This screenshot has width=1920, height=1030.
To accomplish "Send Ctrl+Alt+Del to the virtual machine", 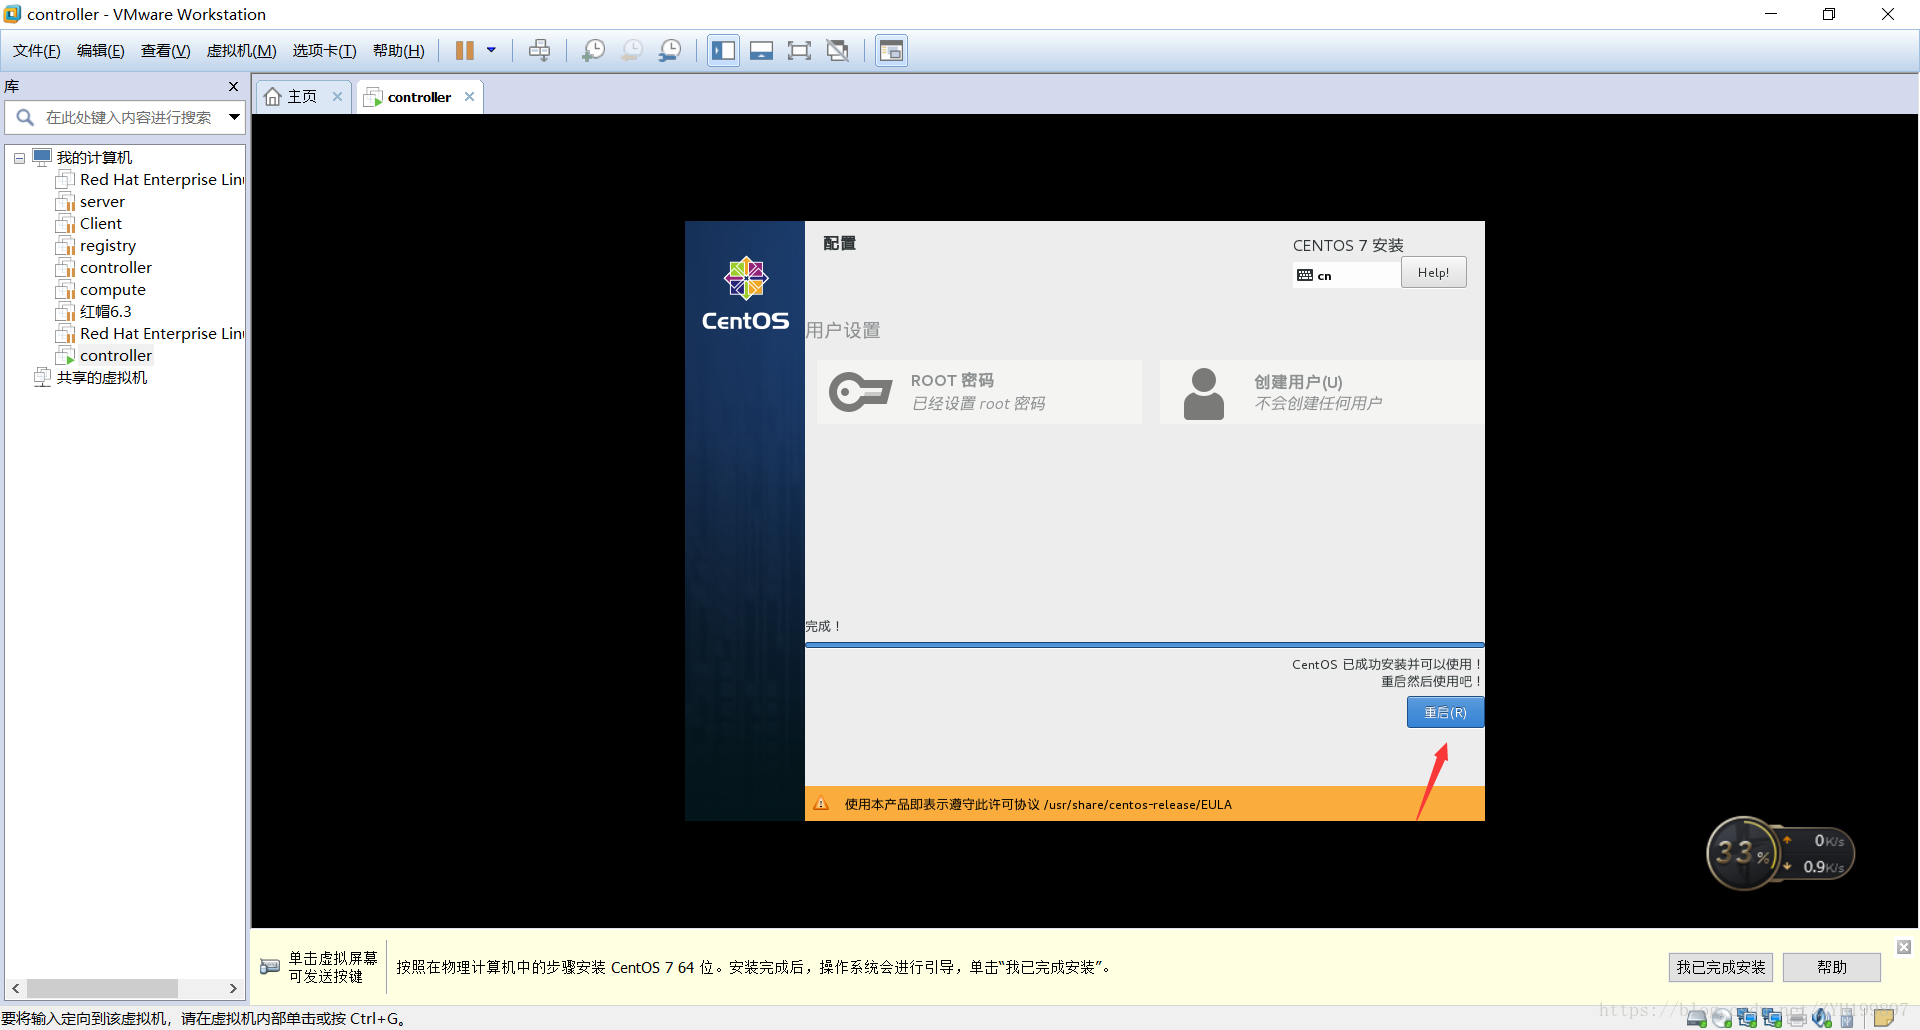I will (540, 51).
